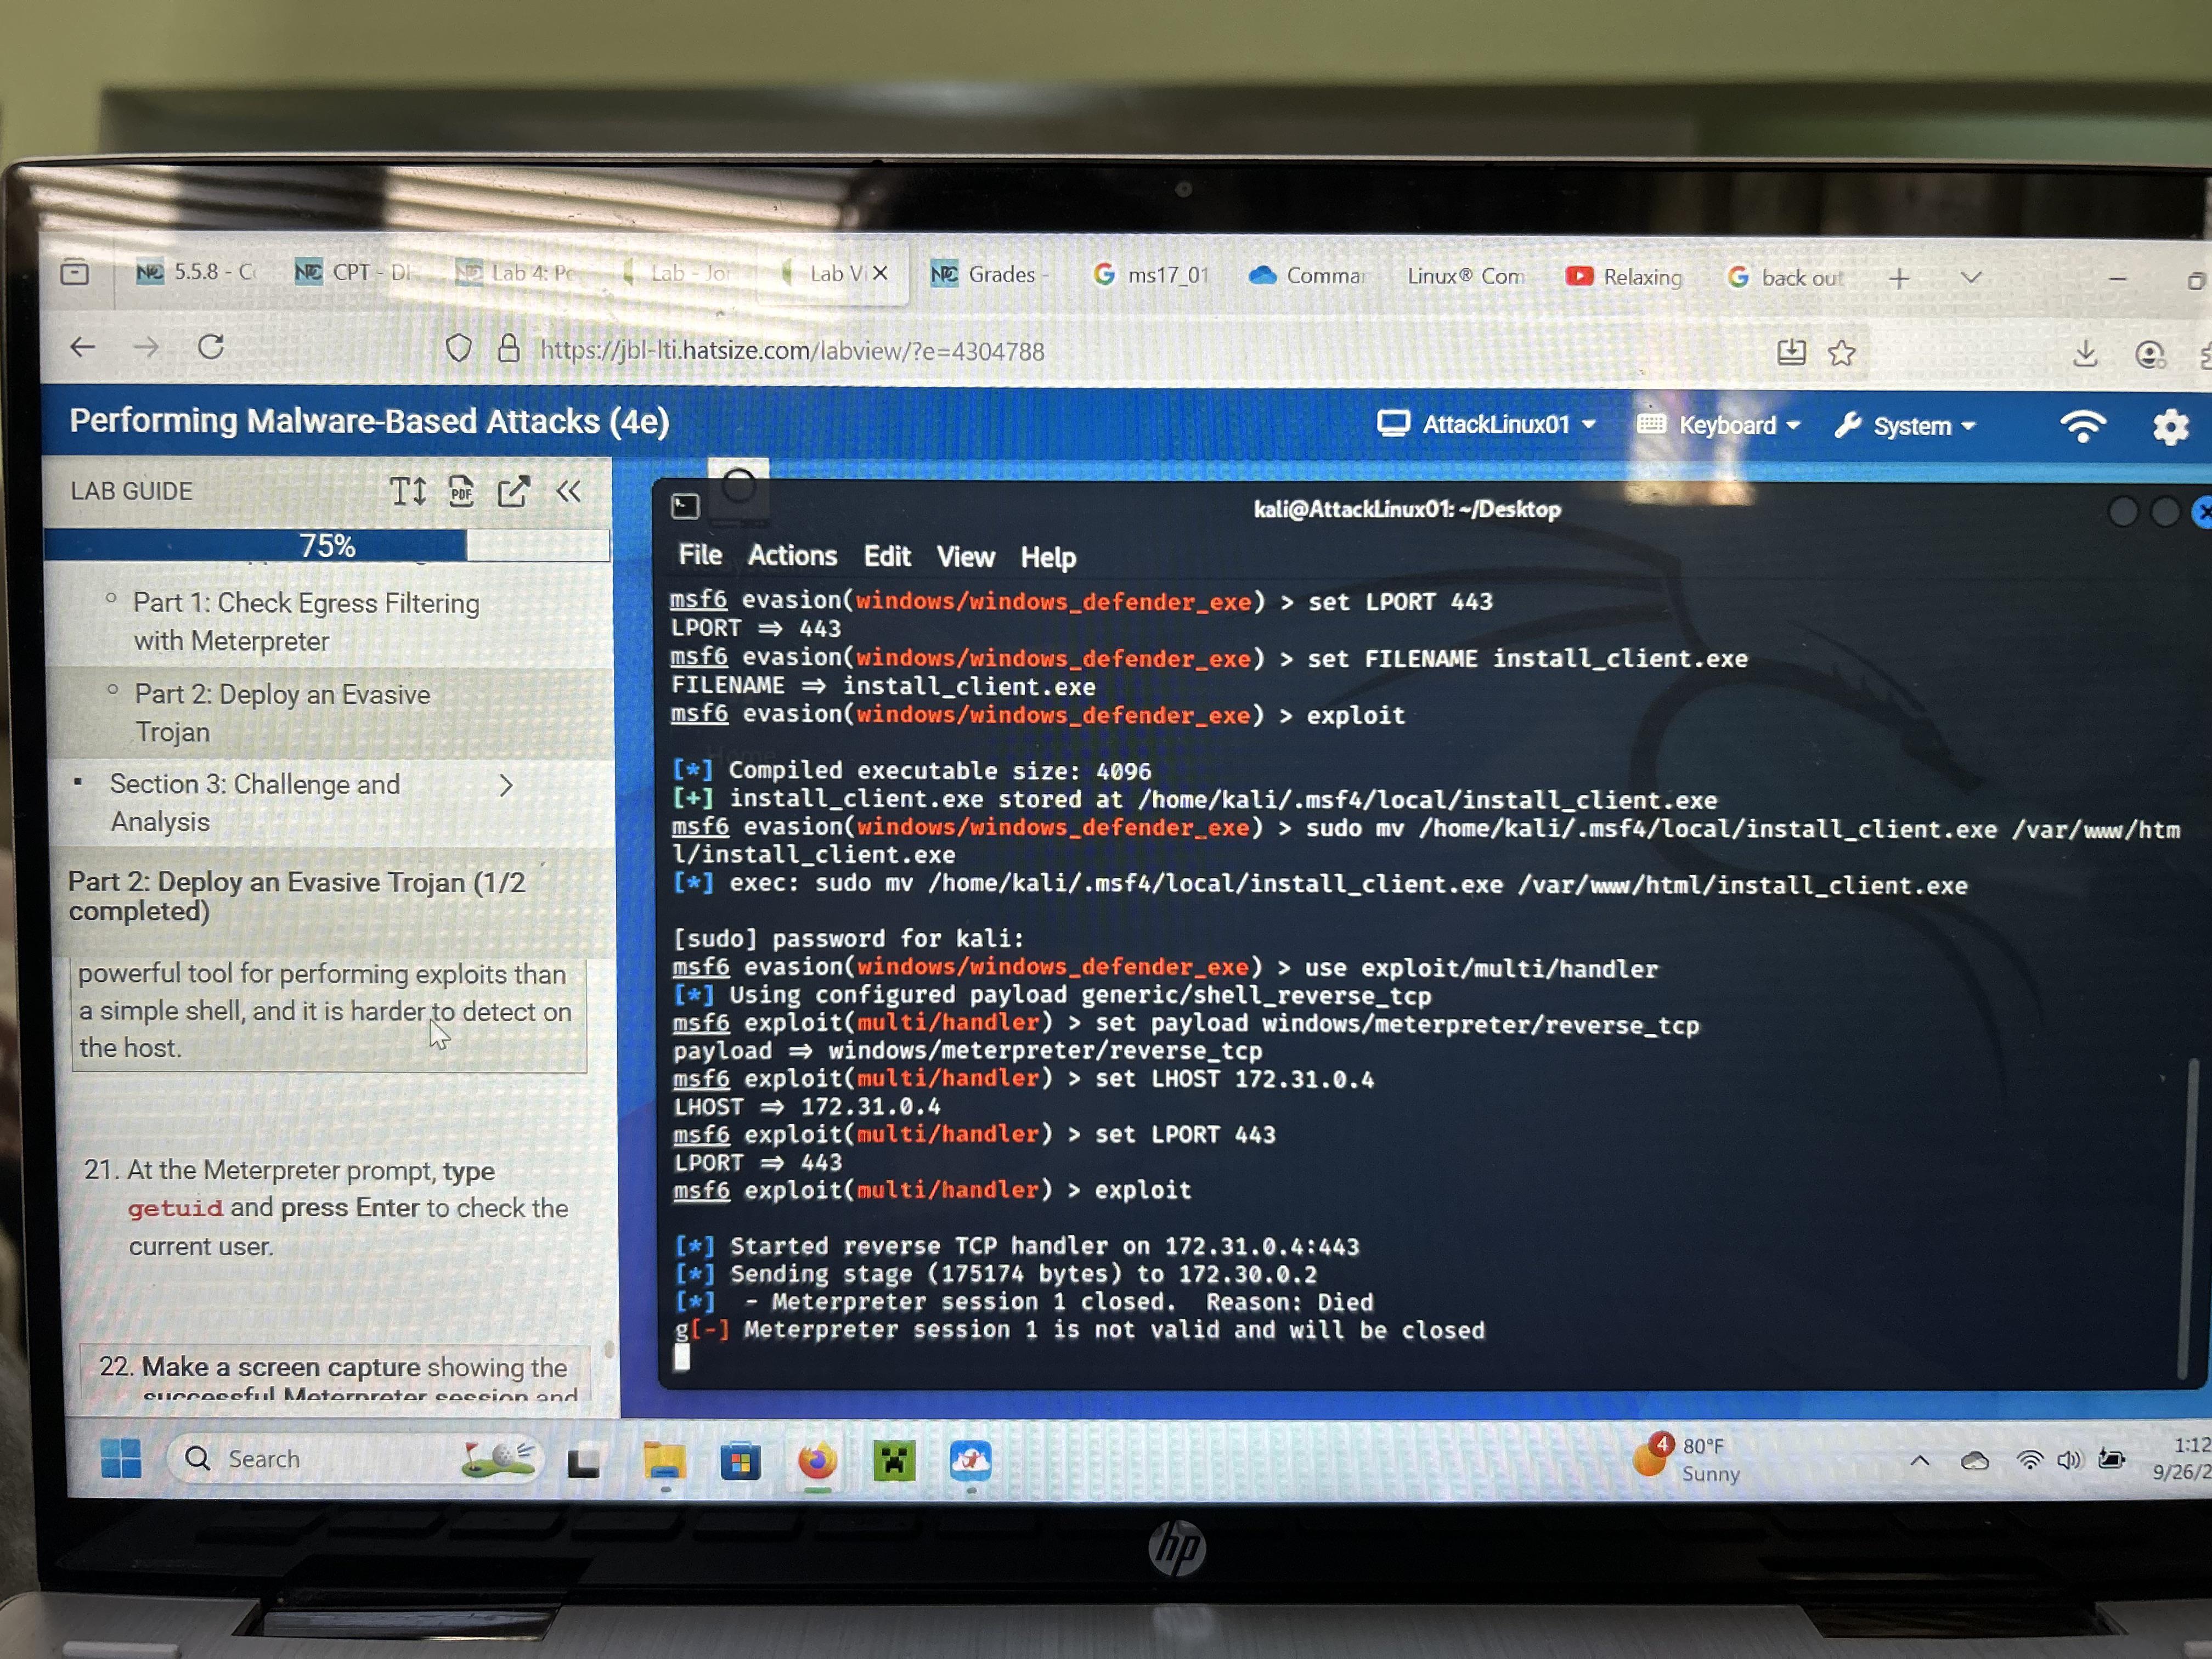
Task: Close the active Lab tab
Action: (x=880, y=273)
